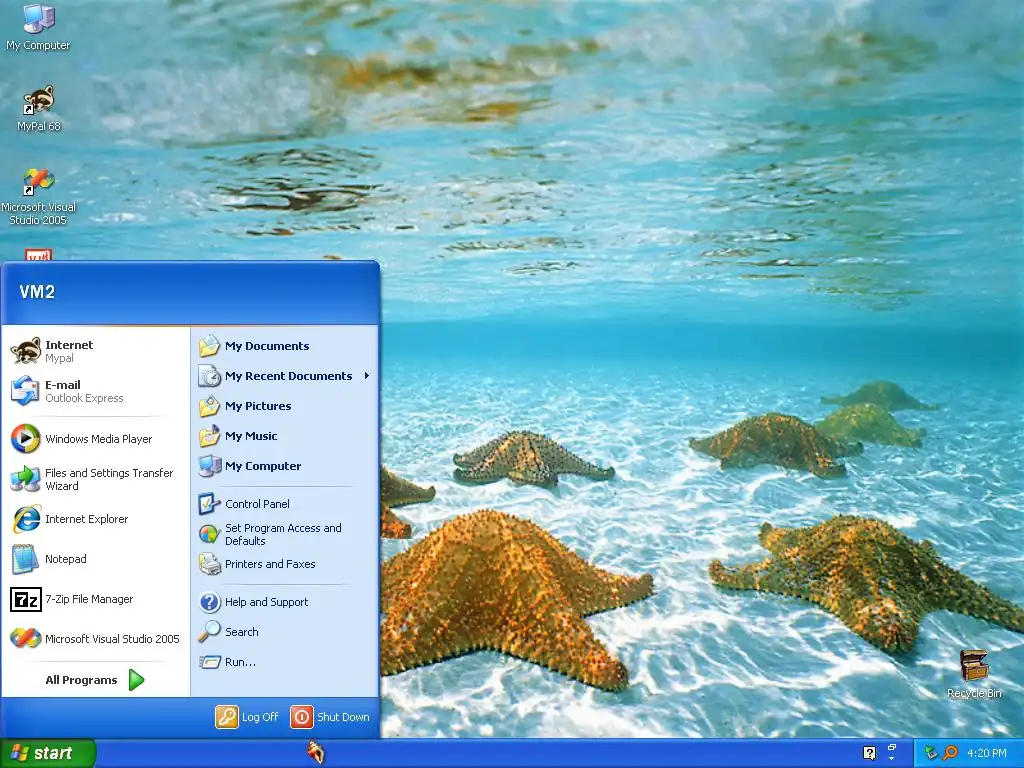
Task: Click the Start button
Action: pyautogui.click(x=48, y=753)
